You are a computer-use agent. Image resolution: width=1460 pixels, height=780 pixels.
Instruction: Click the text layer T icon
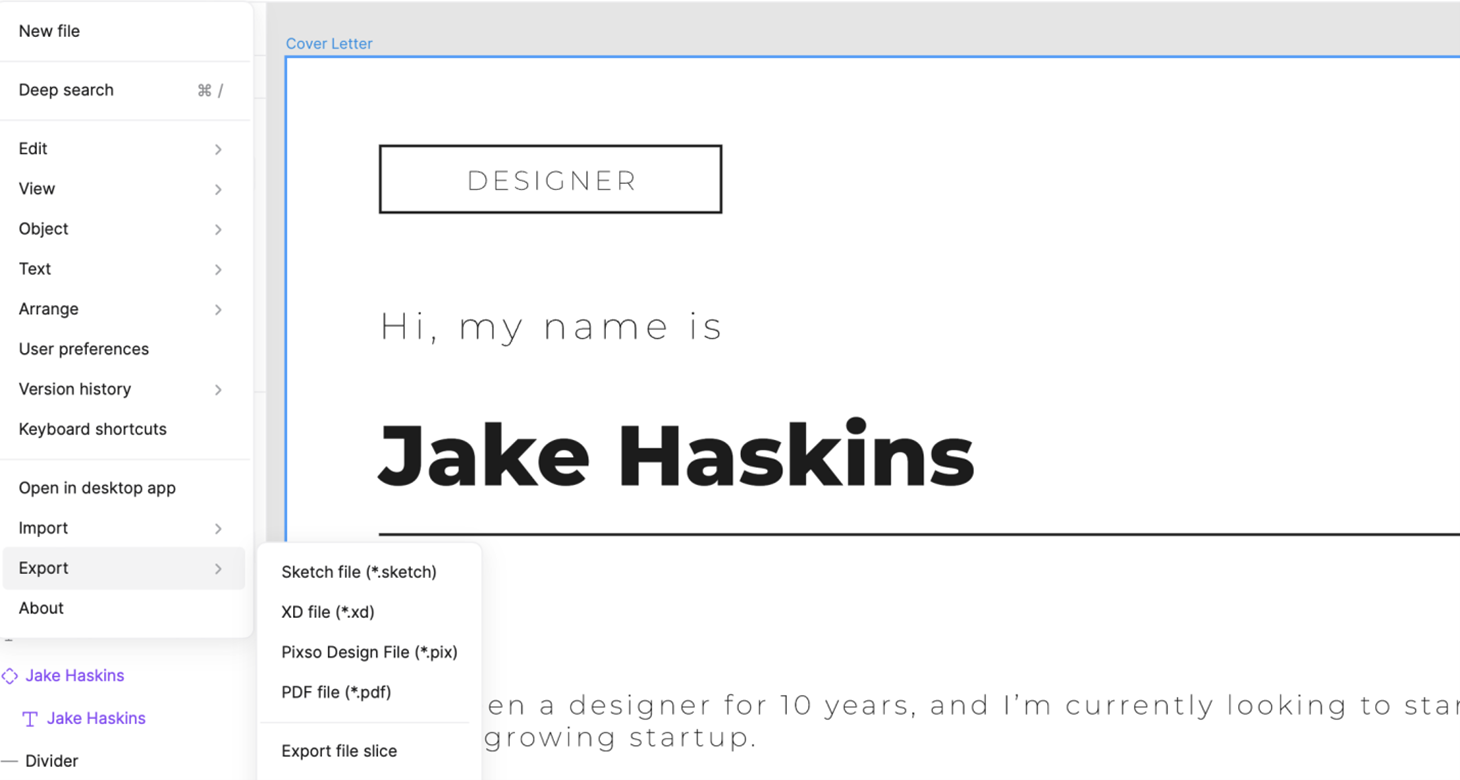click(30, 719)
